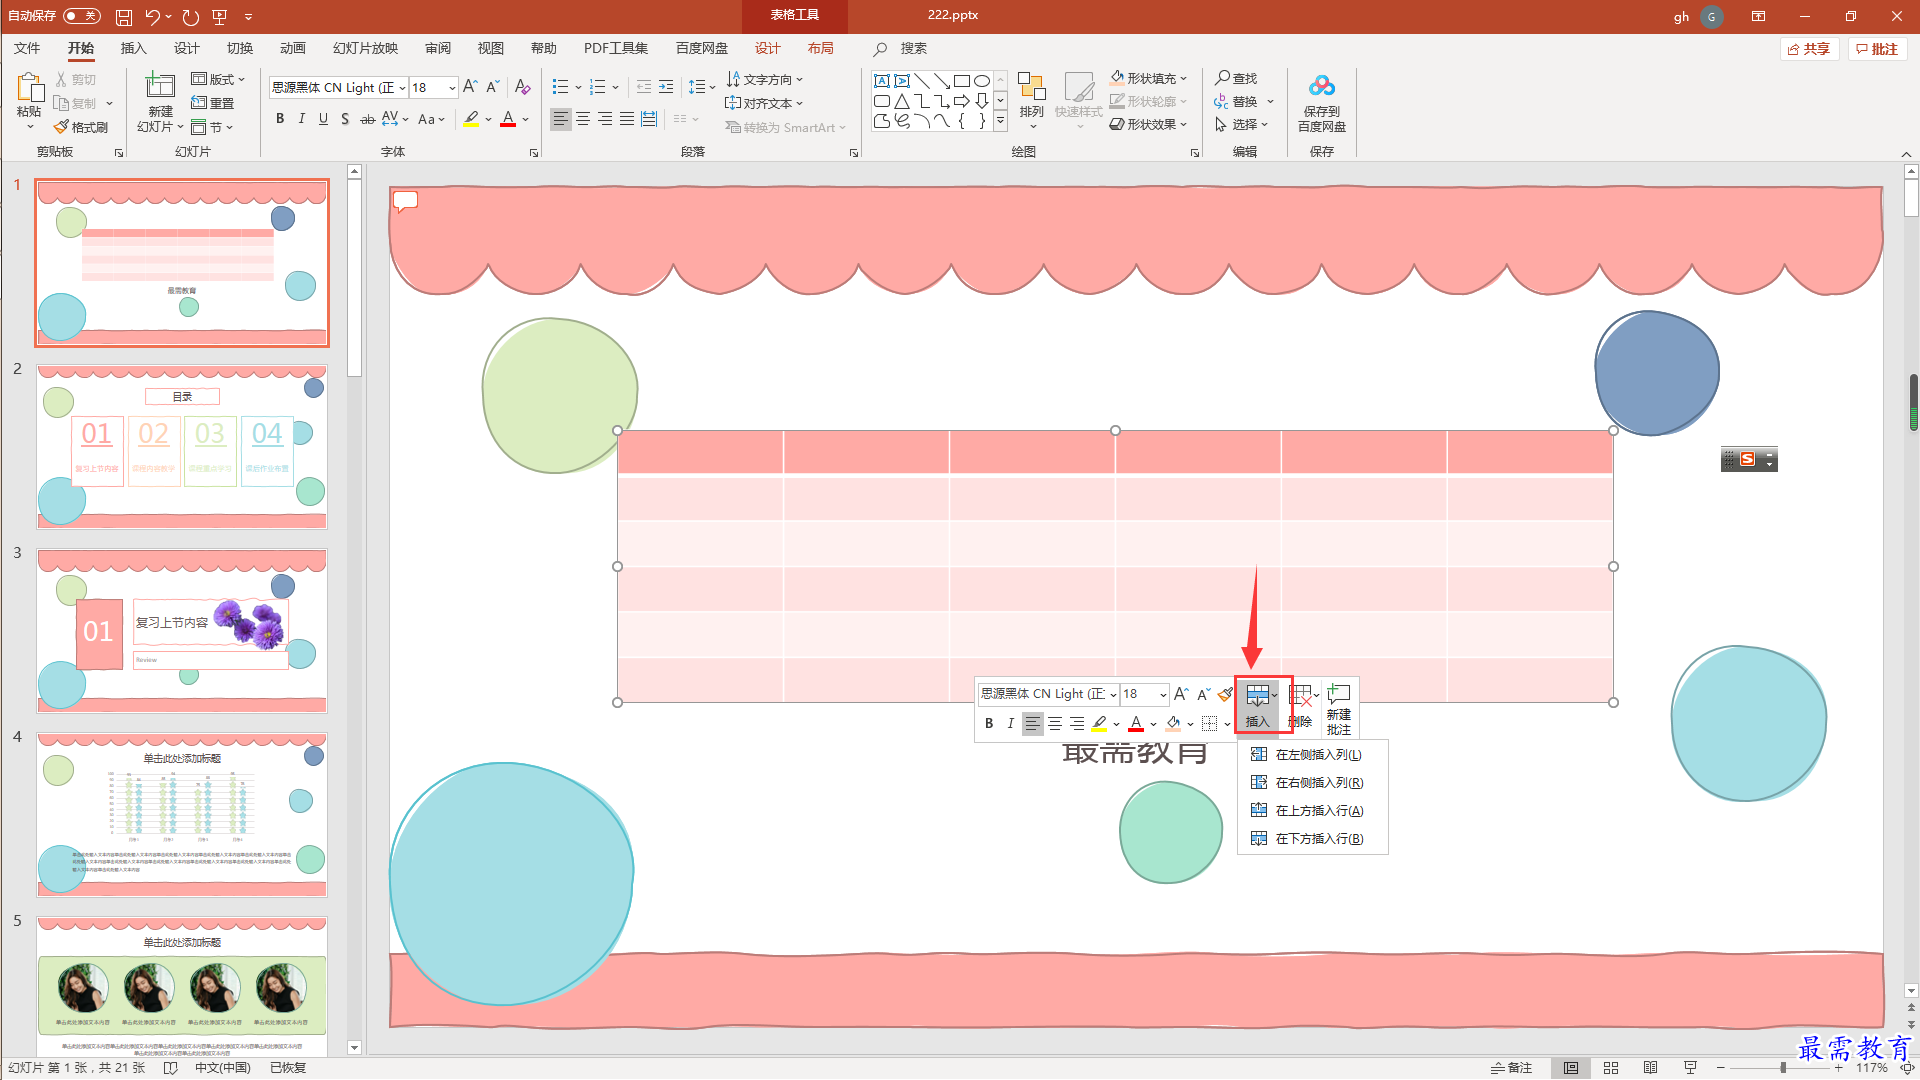Click the Undo icon in title bar

tap(152, 17)
